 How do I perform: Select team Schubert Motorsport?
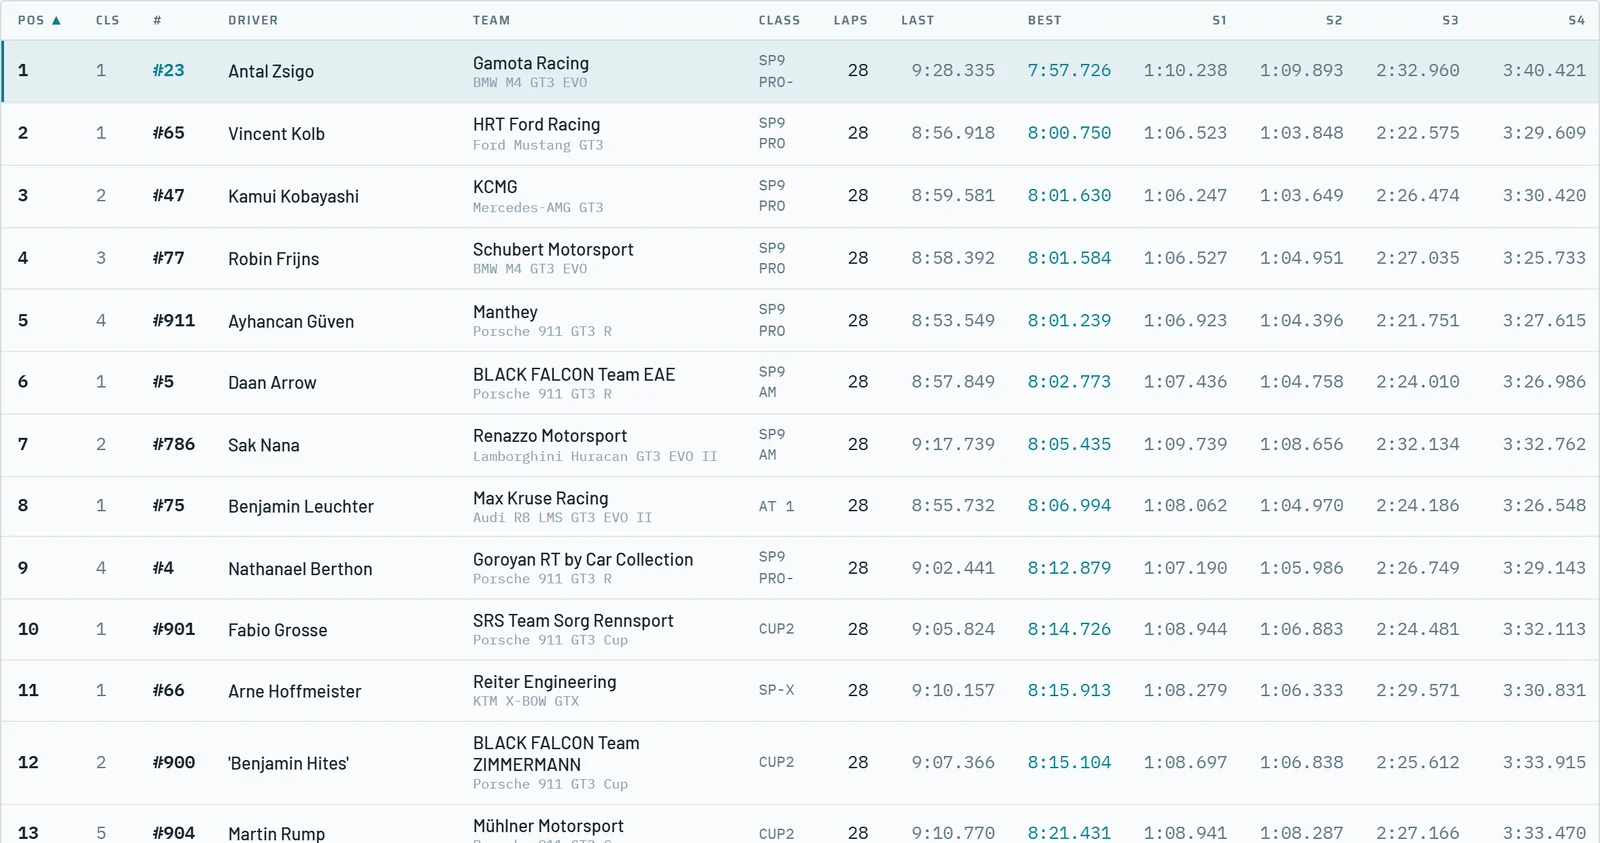point(553,249)
